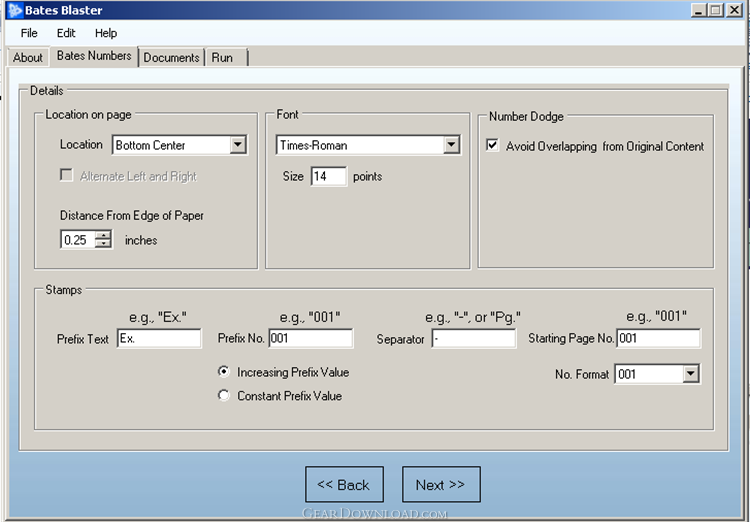This screenshot has width=750, height=522.
Task: Open the Help menu
Action: tap(106, 33)
